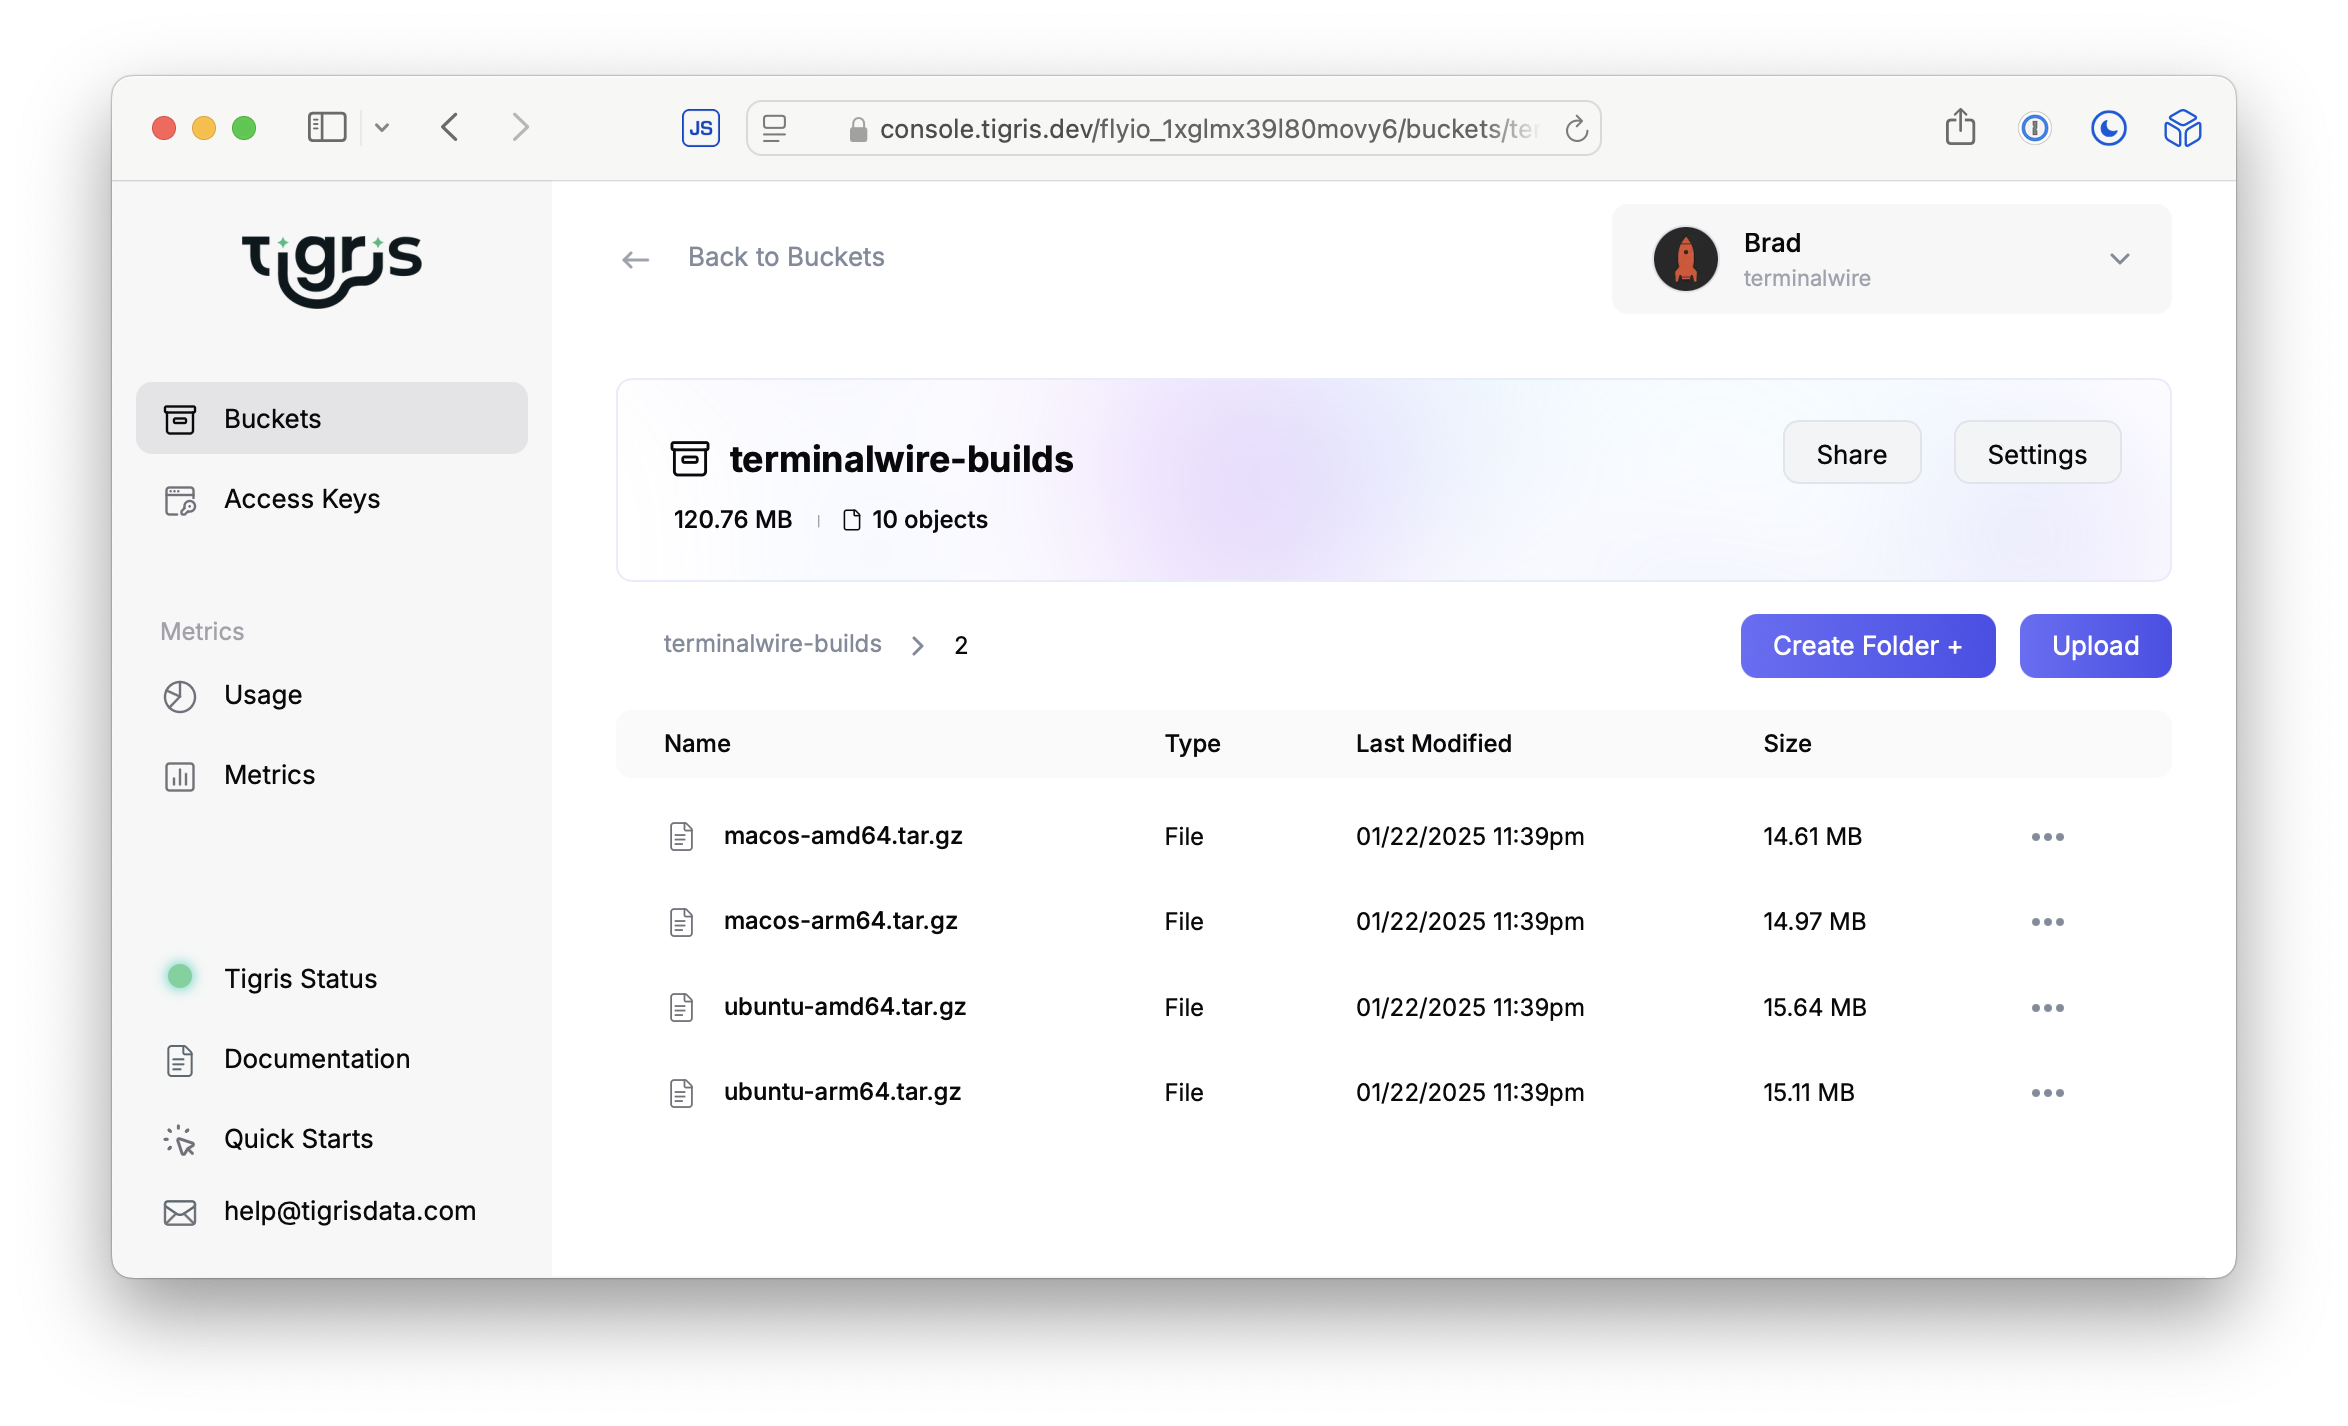Image resolution: width=2348 pixels, height=1426 pixels.
Task: Click the Metrics panel icon
Action: (x=181, y=775)
